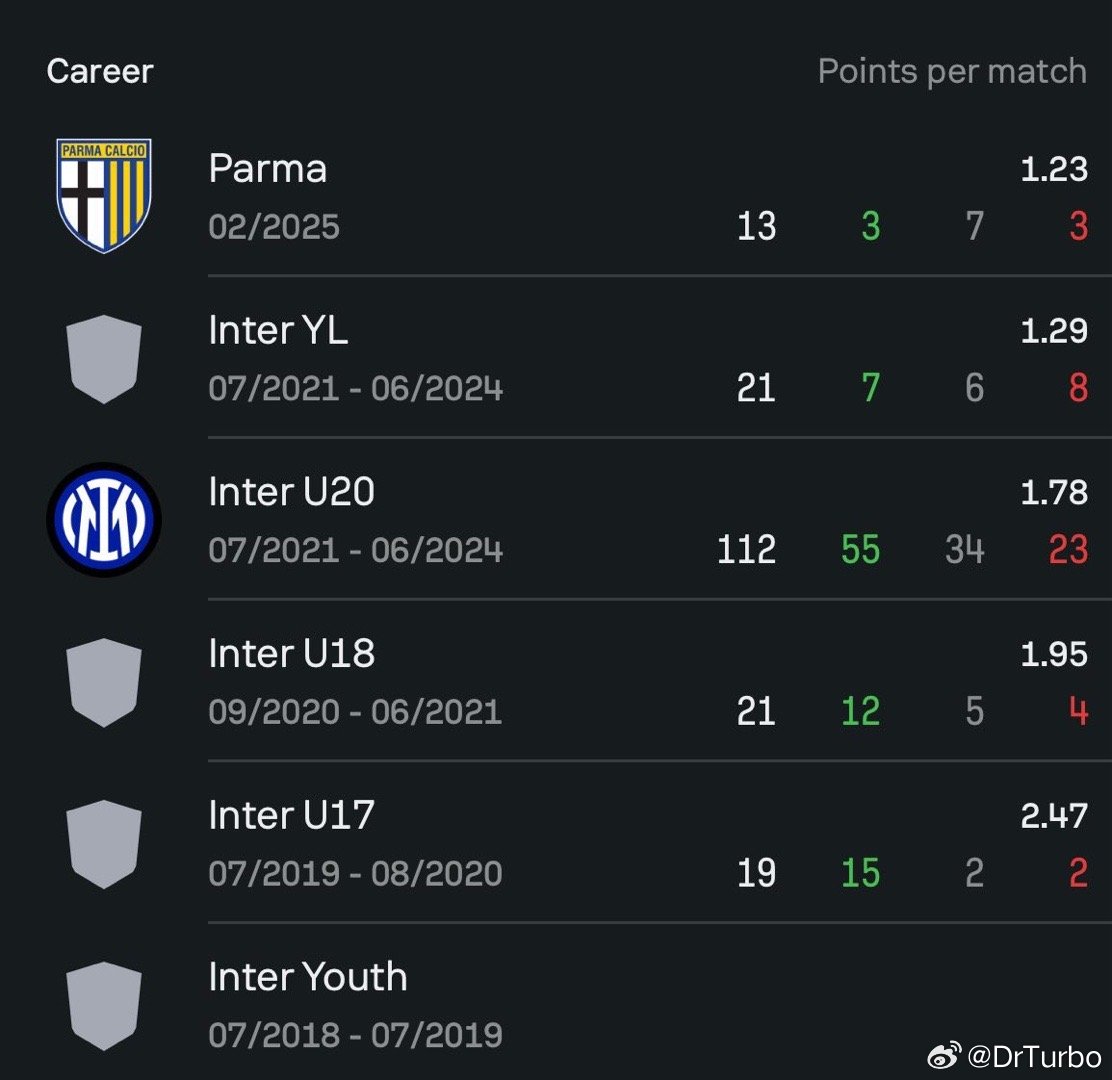Click the Points per match column header
This screenshot has height=1080, width=1112.
(952, 72)
